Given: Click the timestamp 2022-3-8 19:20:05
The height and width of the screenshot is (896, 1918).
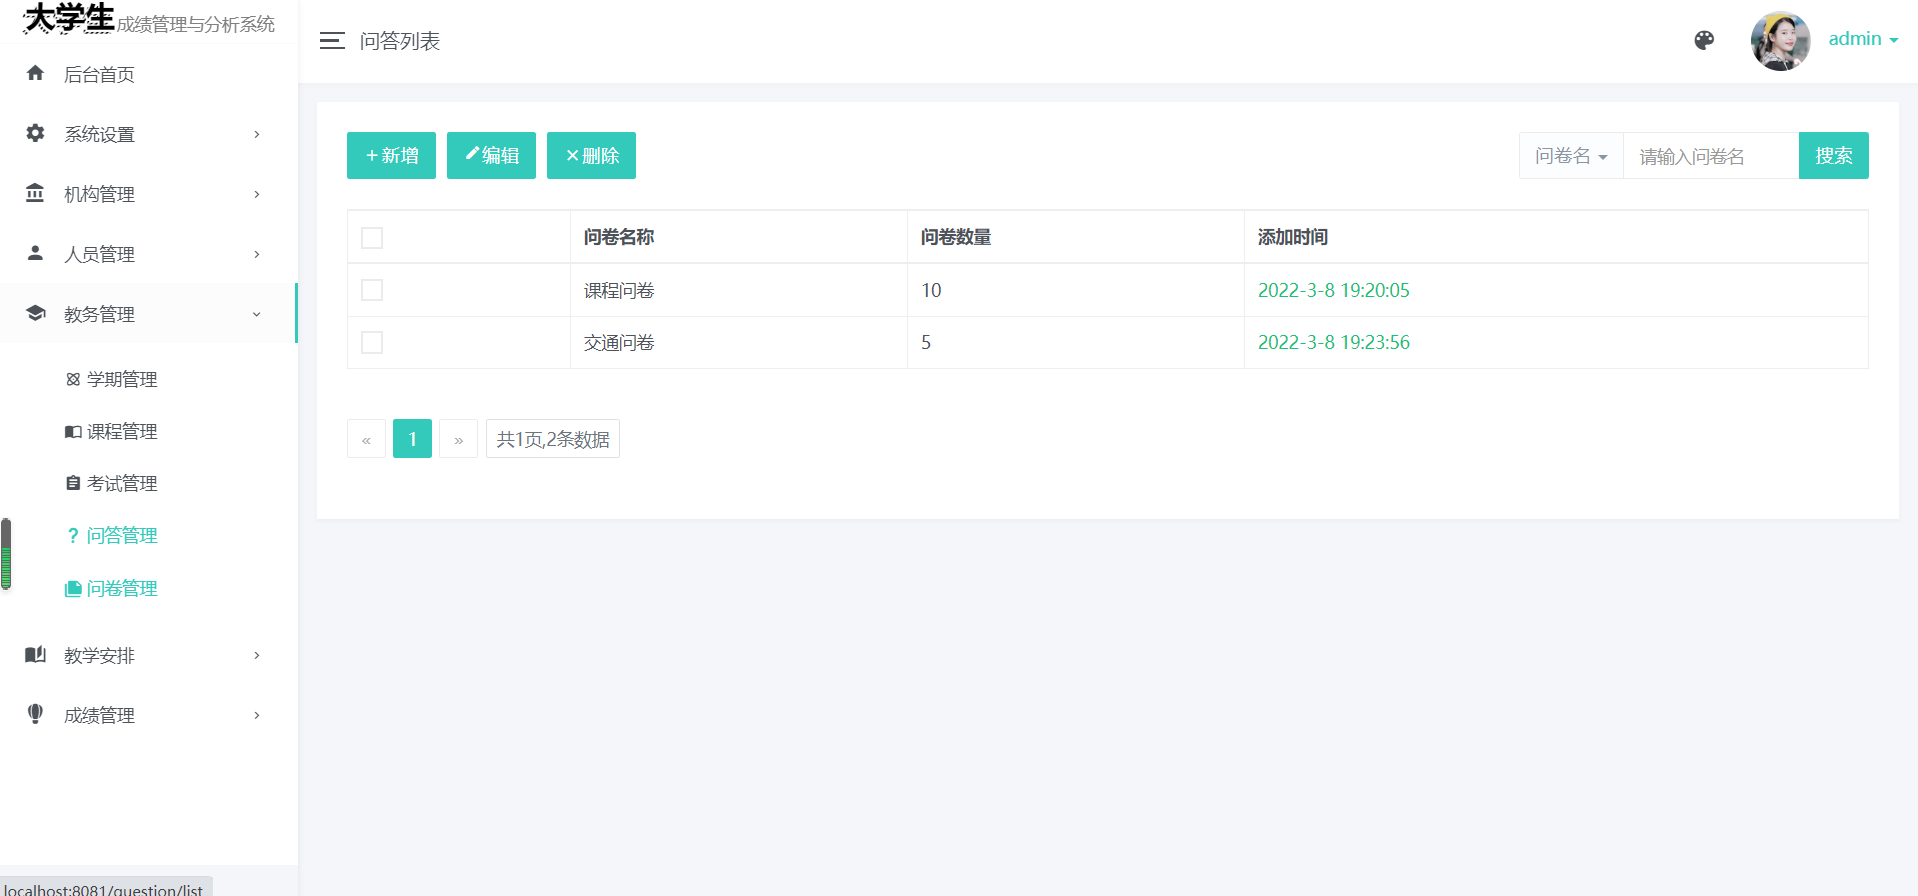Looking at the screenshot, I should (1333, 290).
